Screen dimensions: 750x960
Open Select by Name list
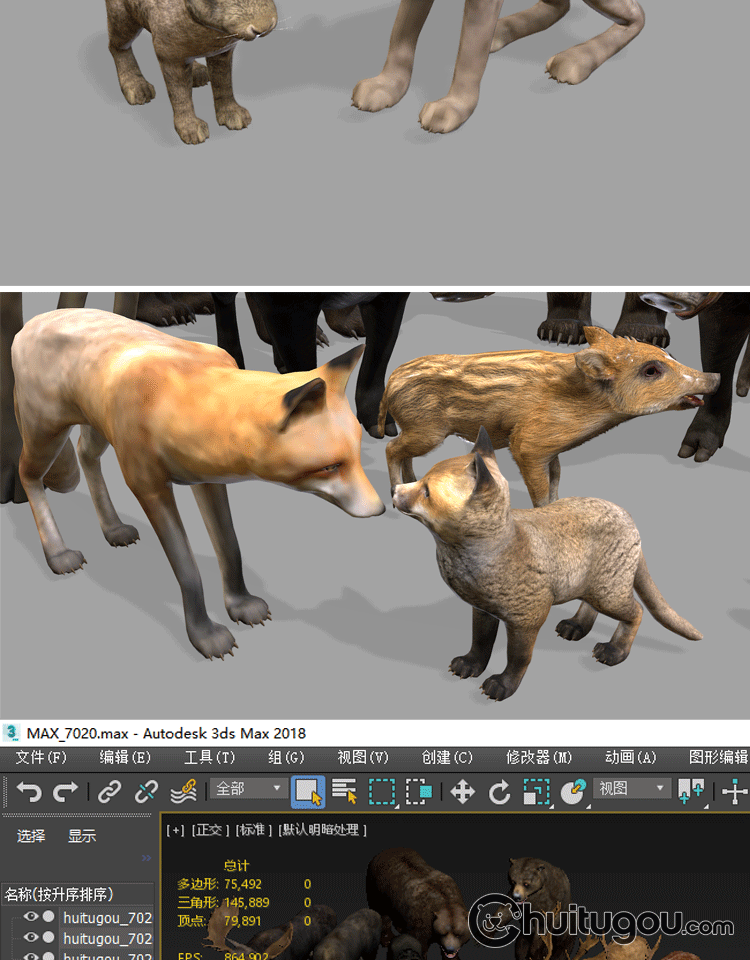point(345,792)
